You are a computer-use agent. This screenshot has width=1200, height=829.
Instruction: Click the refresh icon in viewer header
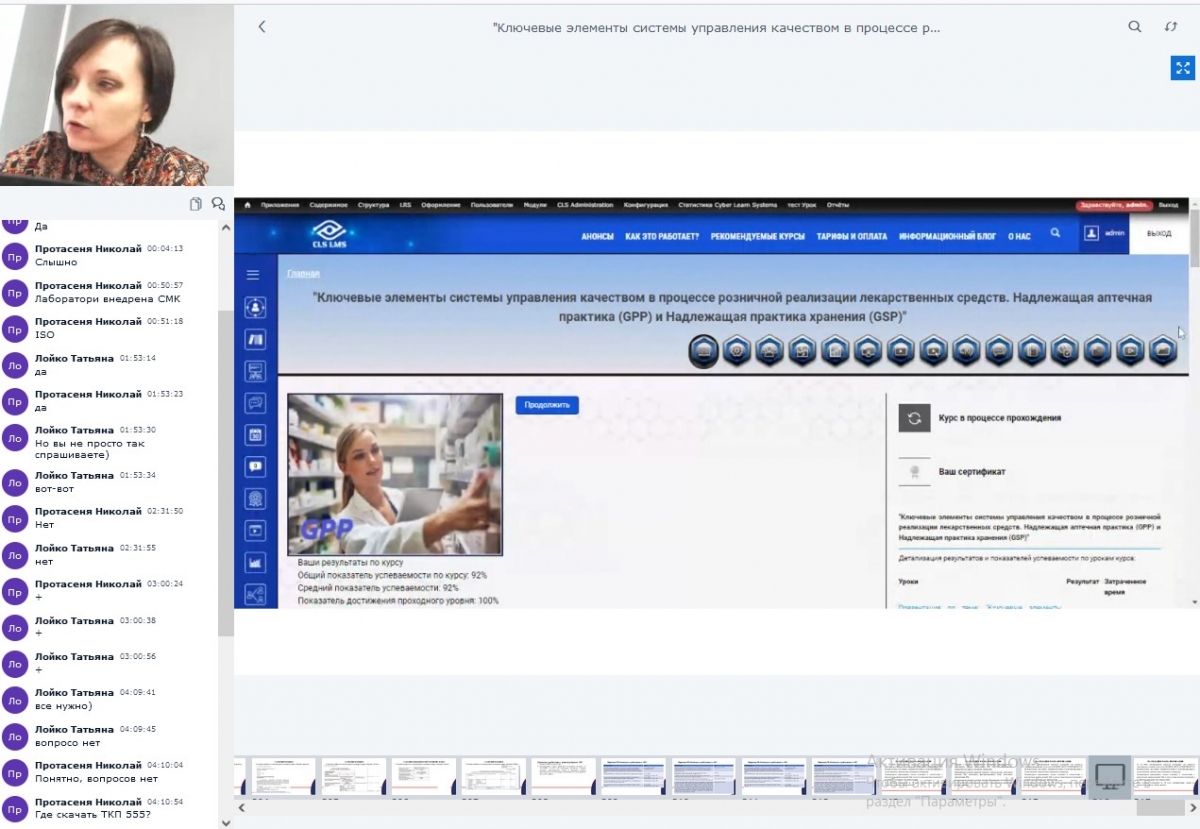[1171, 27]
